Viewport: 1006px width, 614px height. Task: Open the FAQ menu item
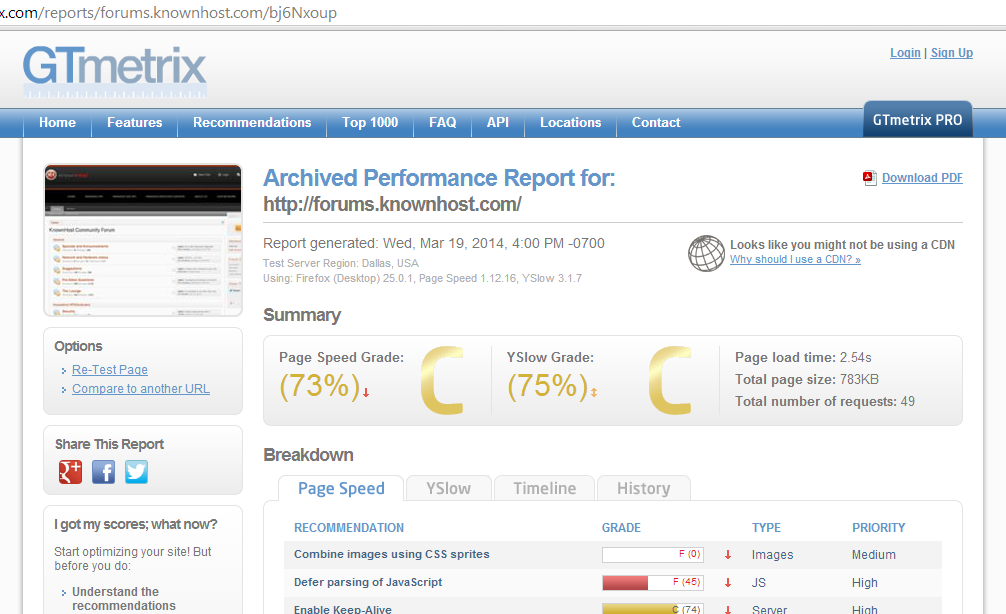pos(443,123)
